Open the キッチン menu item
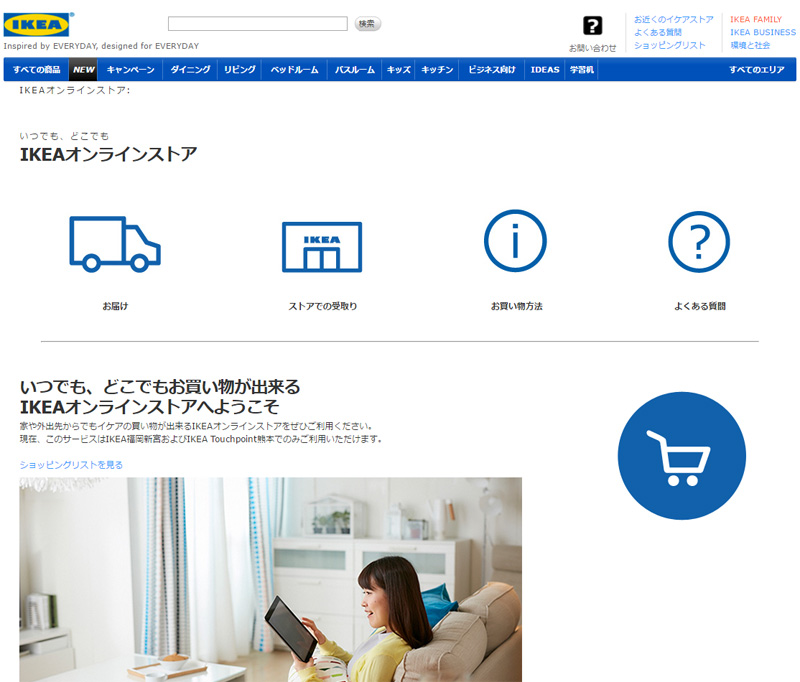This screenshot has height=682, width=800. pyautogui.click(x=437, y=70)
